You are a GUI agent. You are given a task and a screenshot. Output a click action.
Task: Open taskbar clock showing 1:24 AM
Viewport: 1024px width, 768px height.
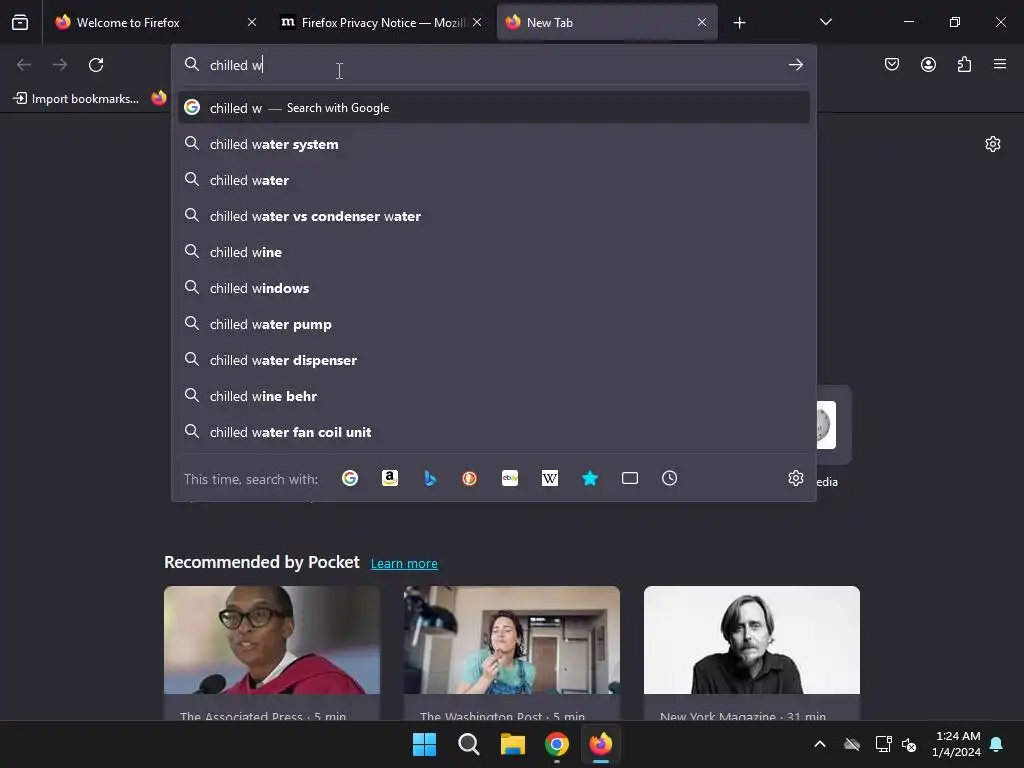[956, 744]
